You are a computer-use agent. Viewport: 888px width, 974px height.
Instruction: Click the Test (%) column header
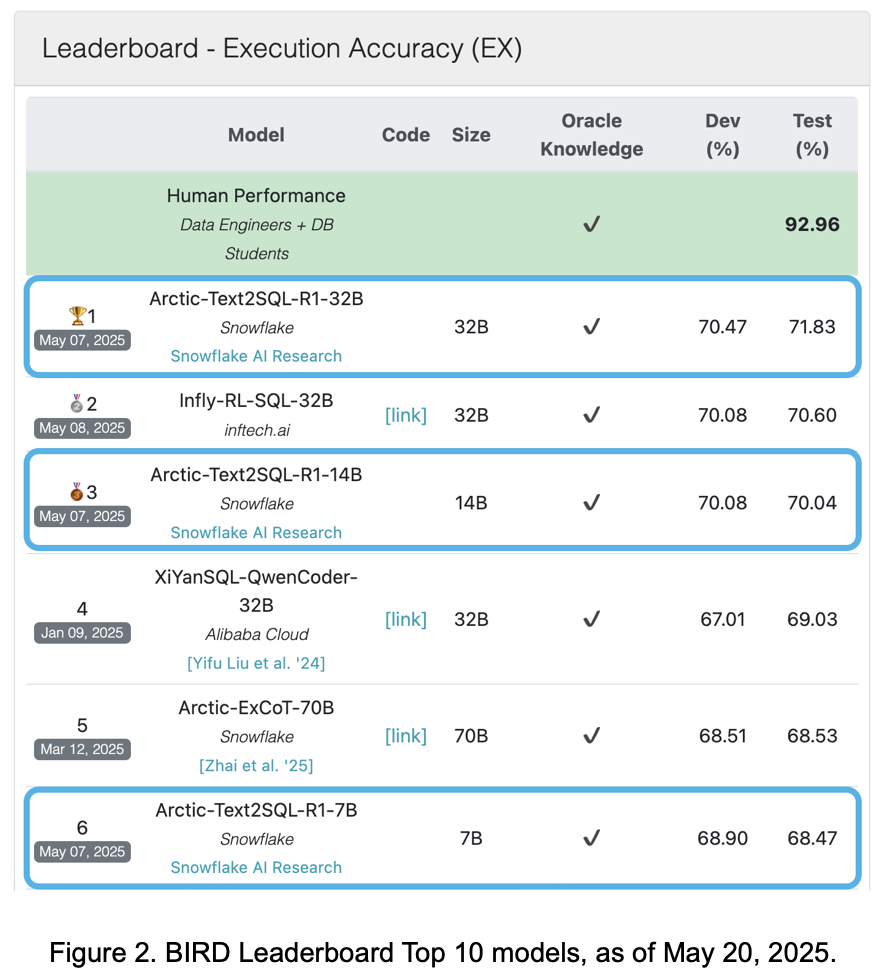812,135
